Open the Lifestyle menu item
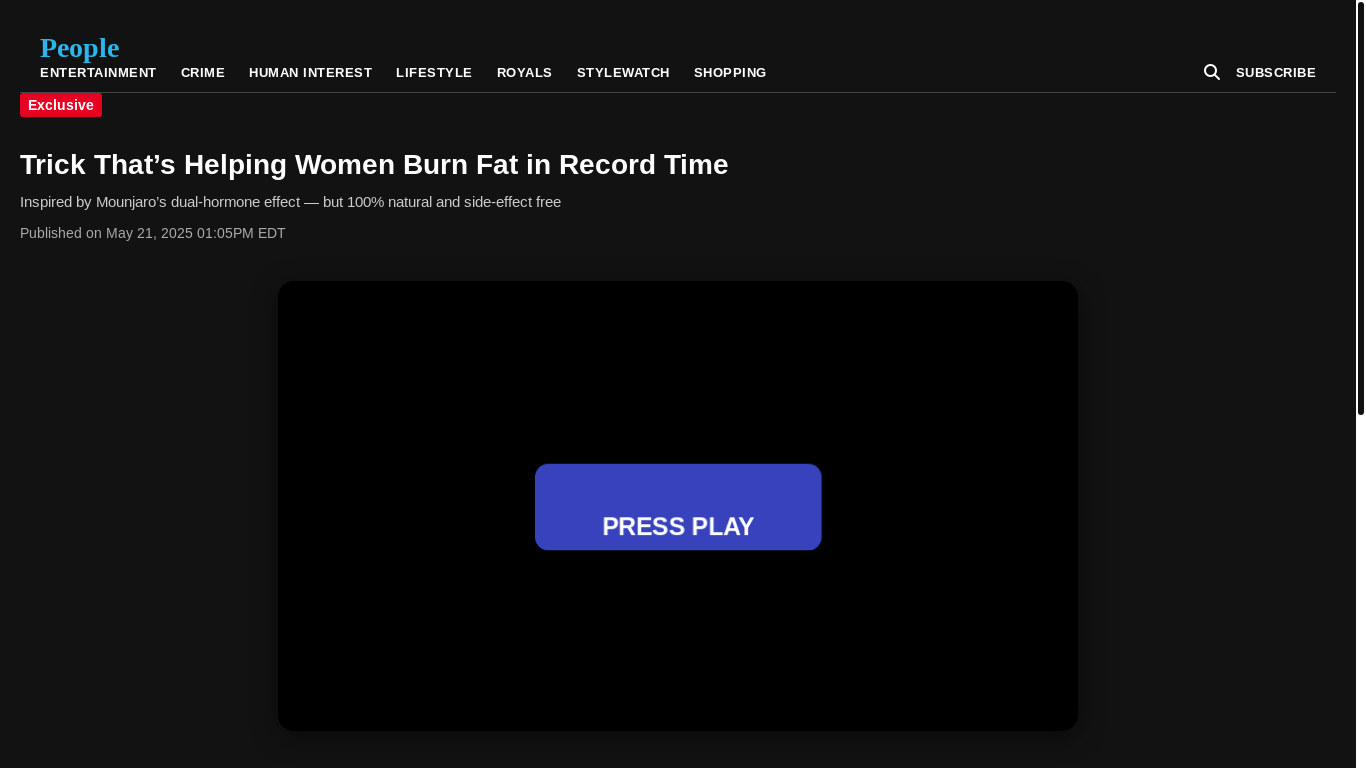1366x768 pixels. [x=434, y=73]
